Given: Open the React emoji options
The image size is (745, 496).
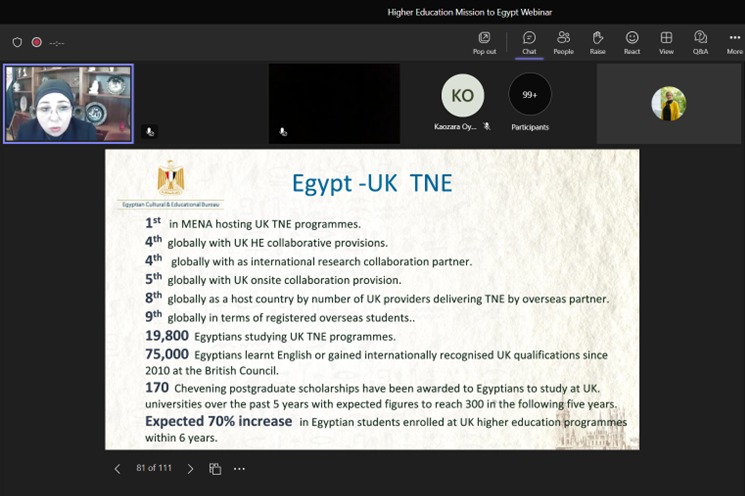Looking at the screenshot, I should [x=632, y=42].
